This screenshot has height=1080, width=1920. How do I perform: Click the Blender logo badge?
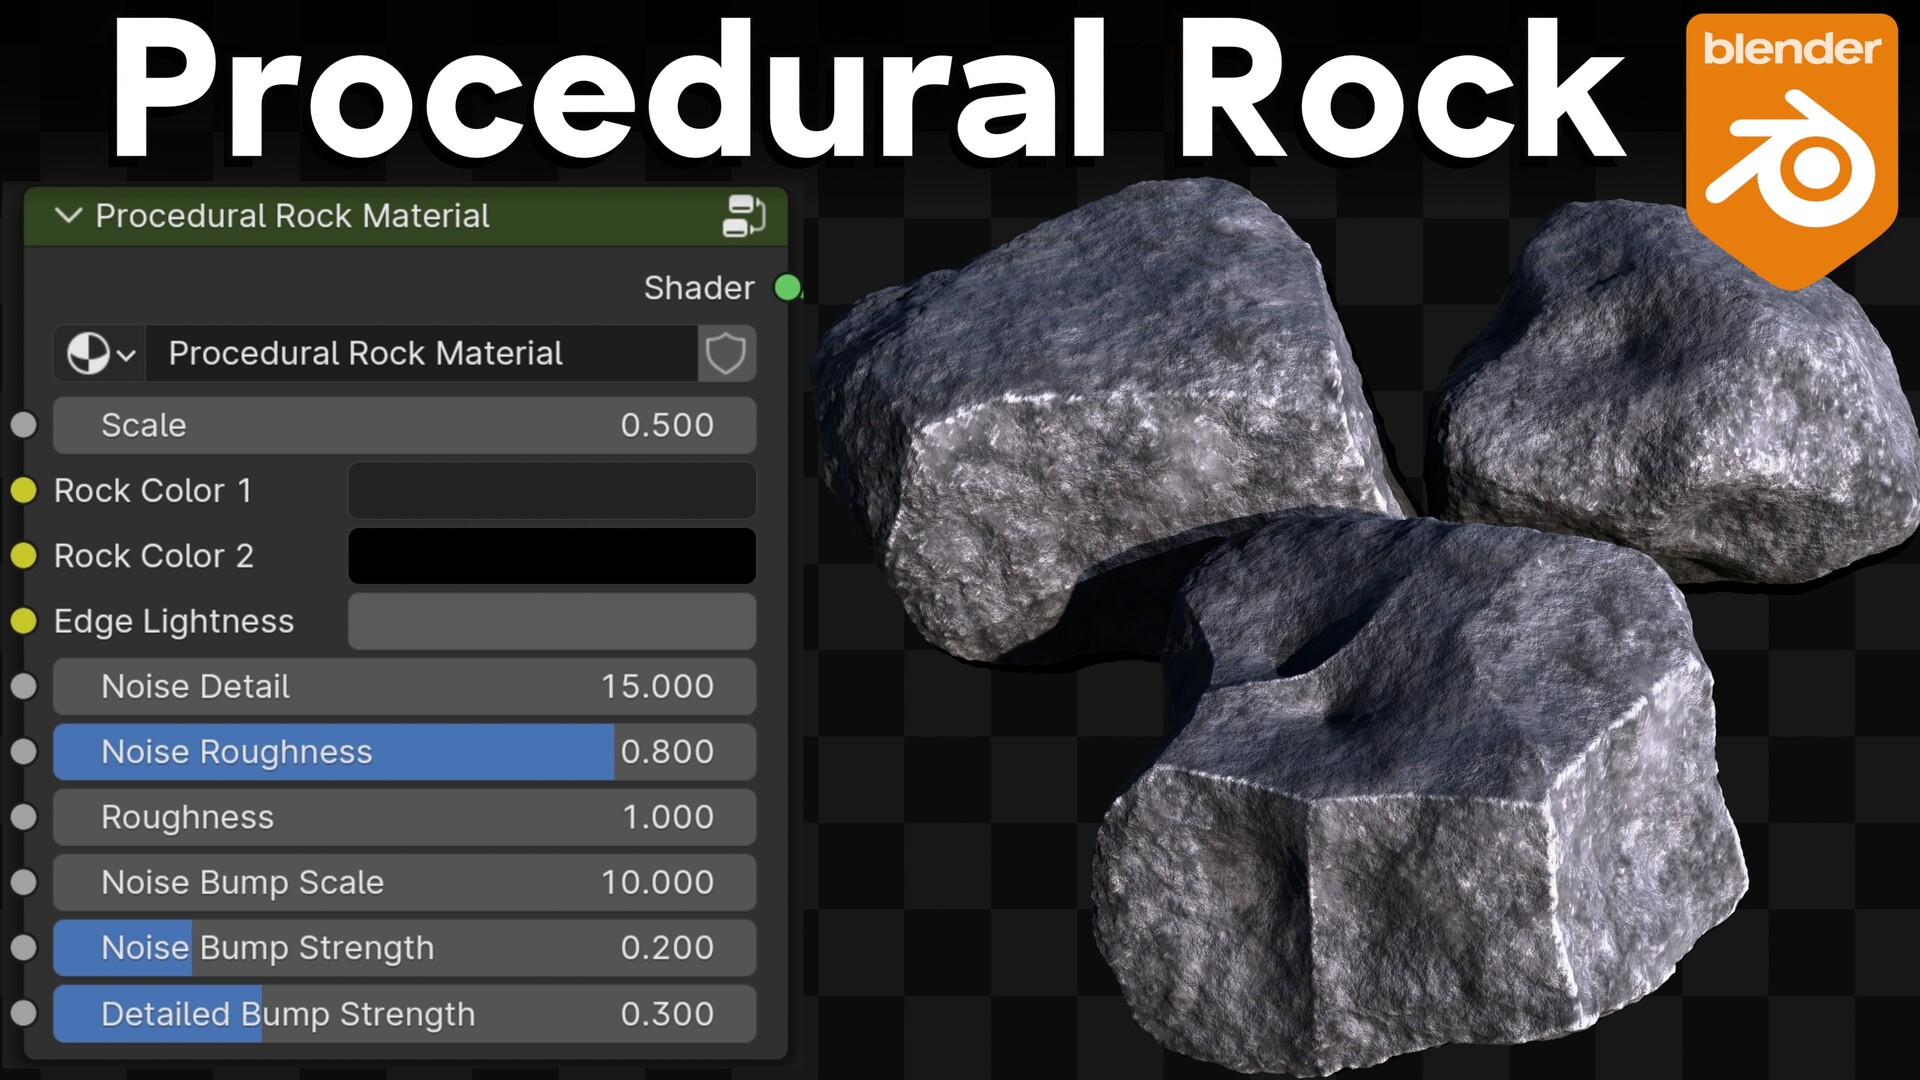(x=1791, y=150)
